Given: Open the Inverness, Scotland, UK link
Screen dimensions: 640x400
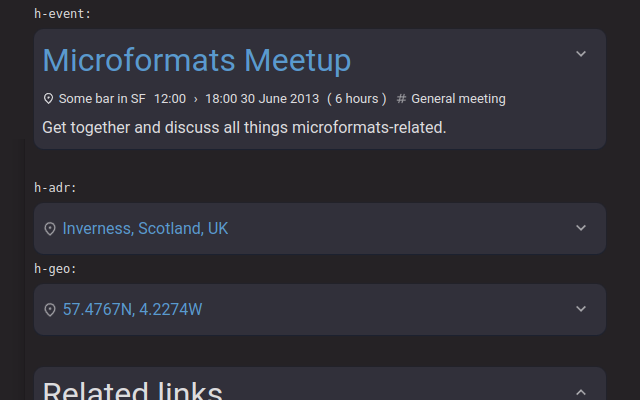Looking at the screenshot, I should [145, 228].
